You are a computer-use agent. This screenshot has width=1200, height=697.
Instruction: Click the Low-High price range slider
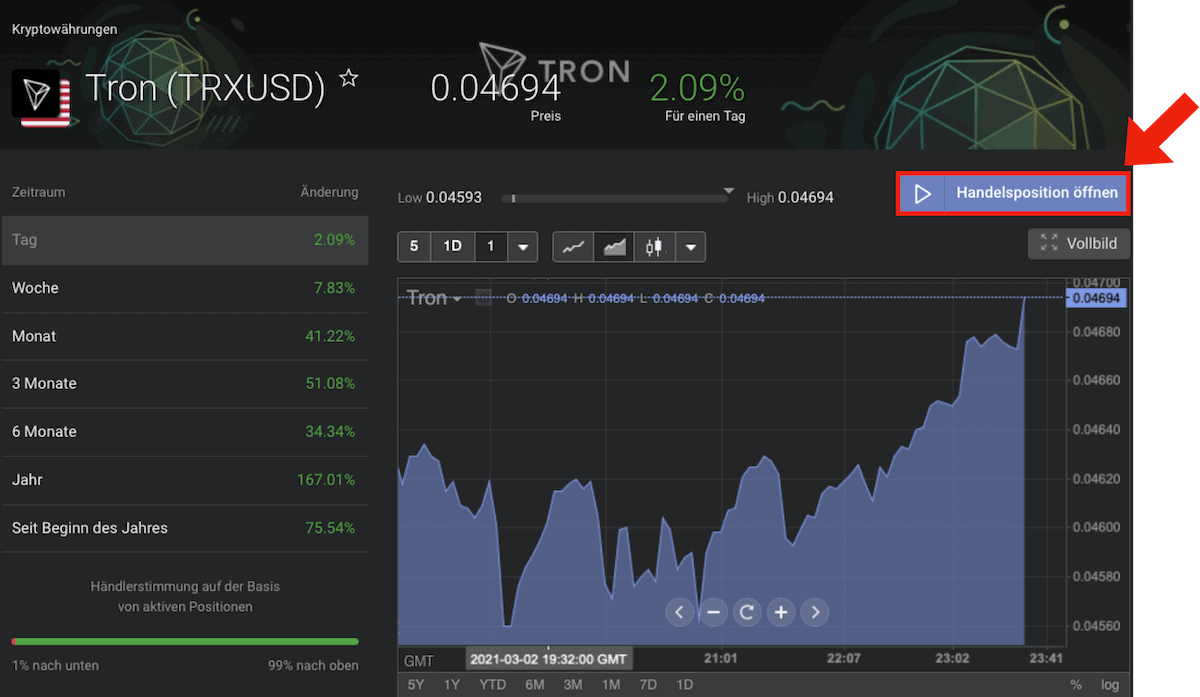pyautogui.click(x=614, y=198)
